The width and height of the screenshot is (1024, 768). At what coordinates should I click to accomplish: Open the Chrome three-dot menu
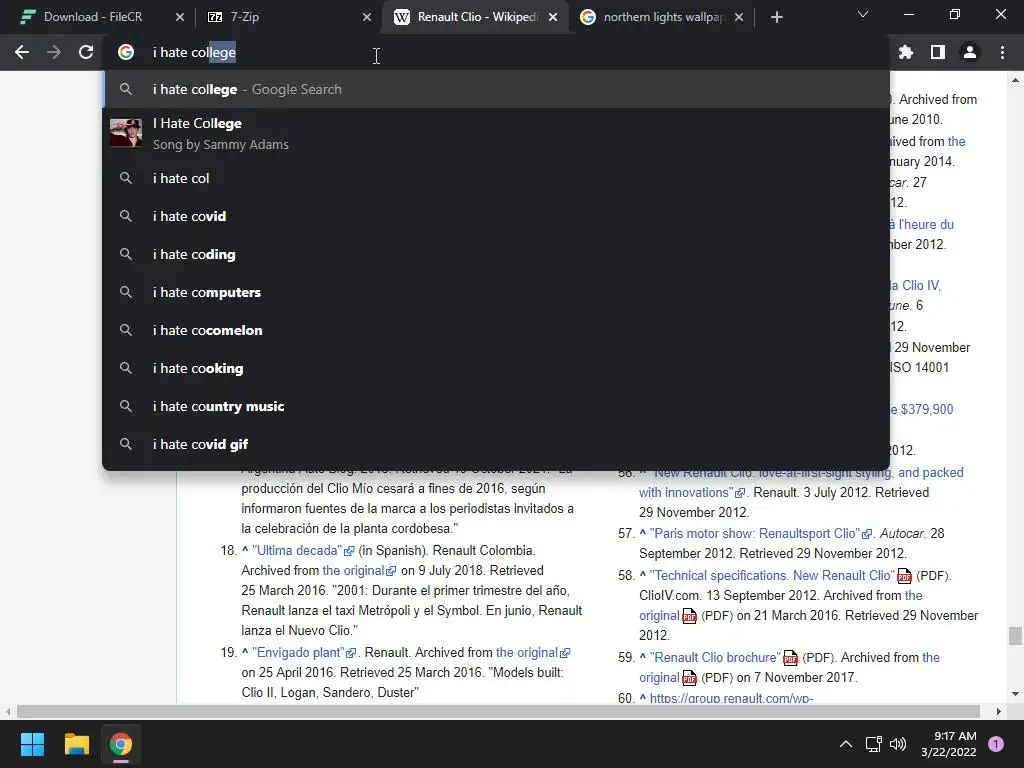(x=1002, y=52)
